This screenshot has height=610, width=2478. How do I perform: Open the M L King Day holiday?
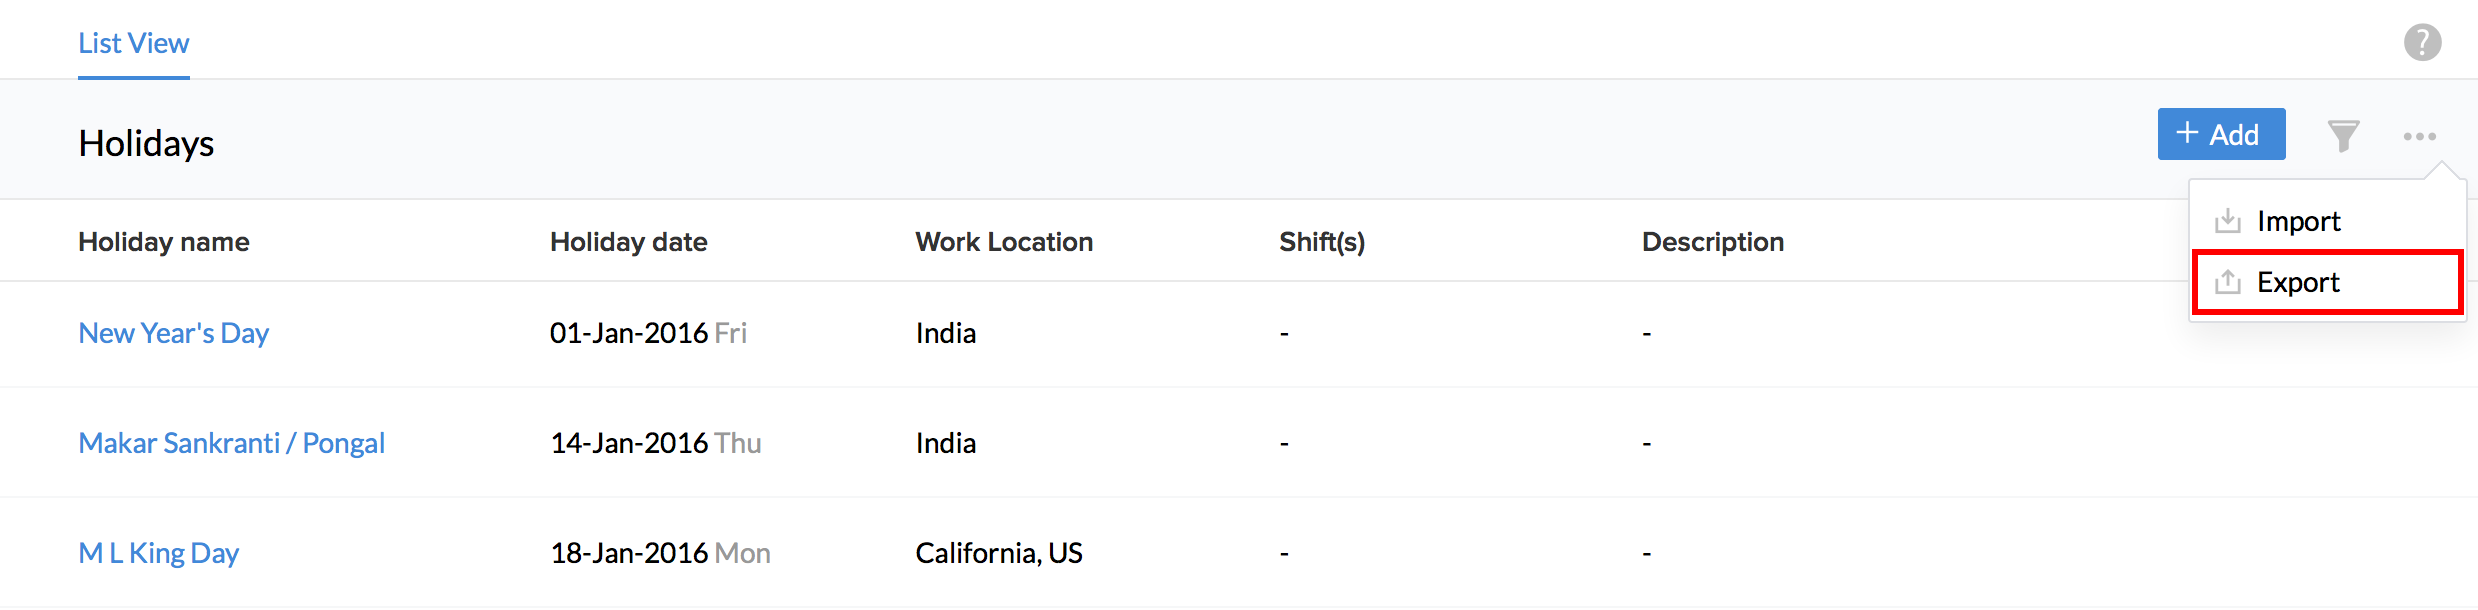click(159, 553)
